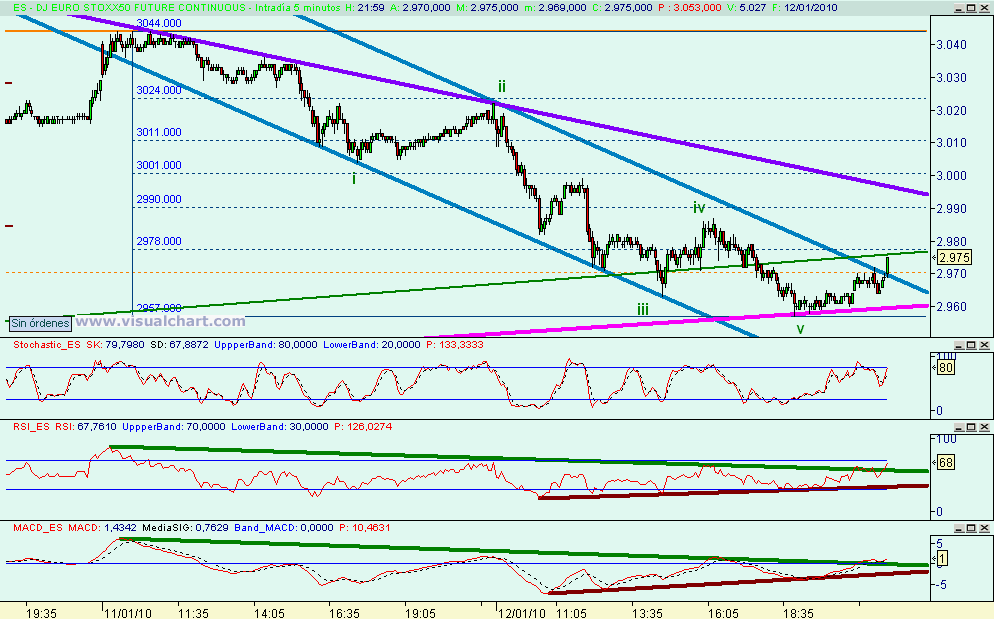Click the Sin órdenes button
This screenshot has height=619, width=994.
(38, 324)
